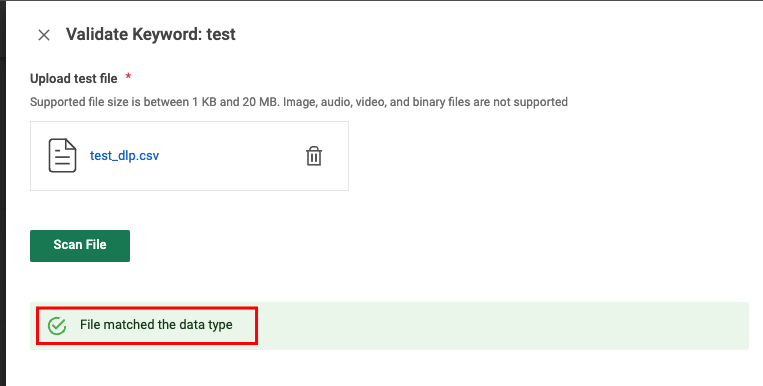Viewport: 763px width, 386px height.
Task: Close the Validate Keyword panel
Action: tap(44, 35)
